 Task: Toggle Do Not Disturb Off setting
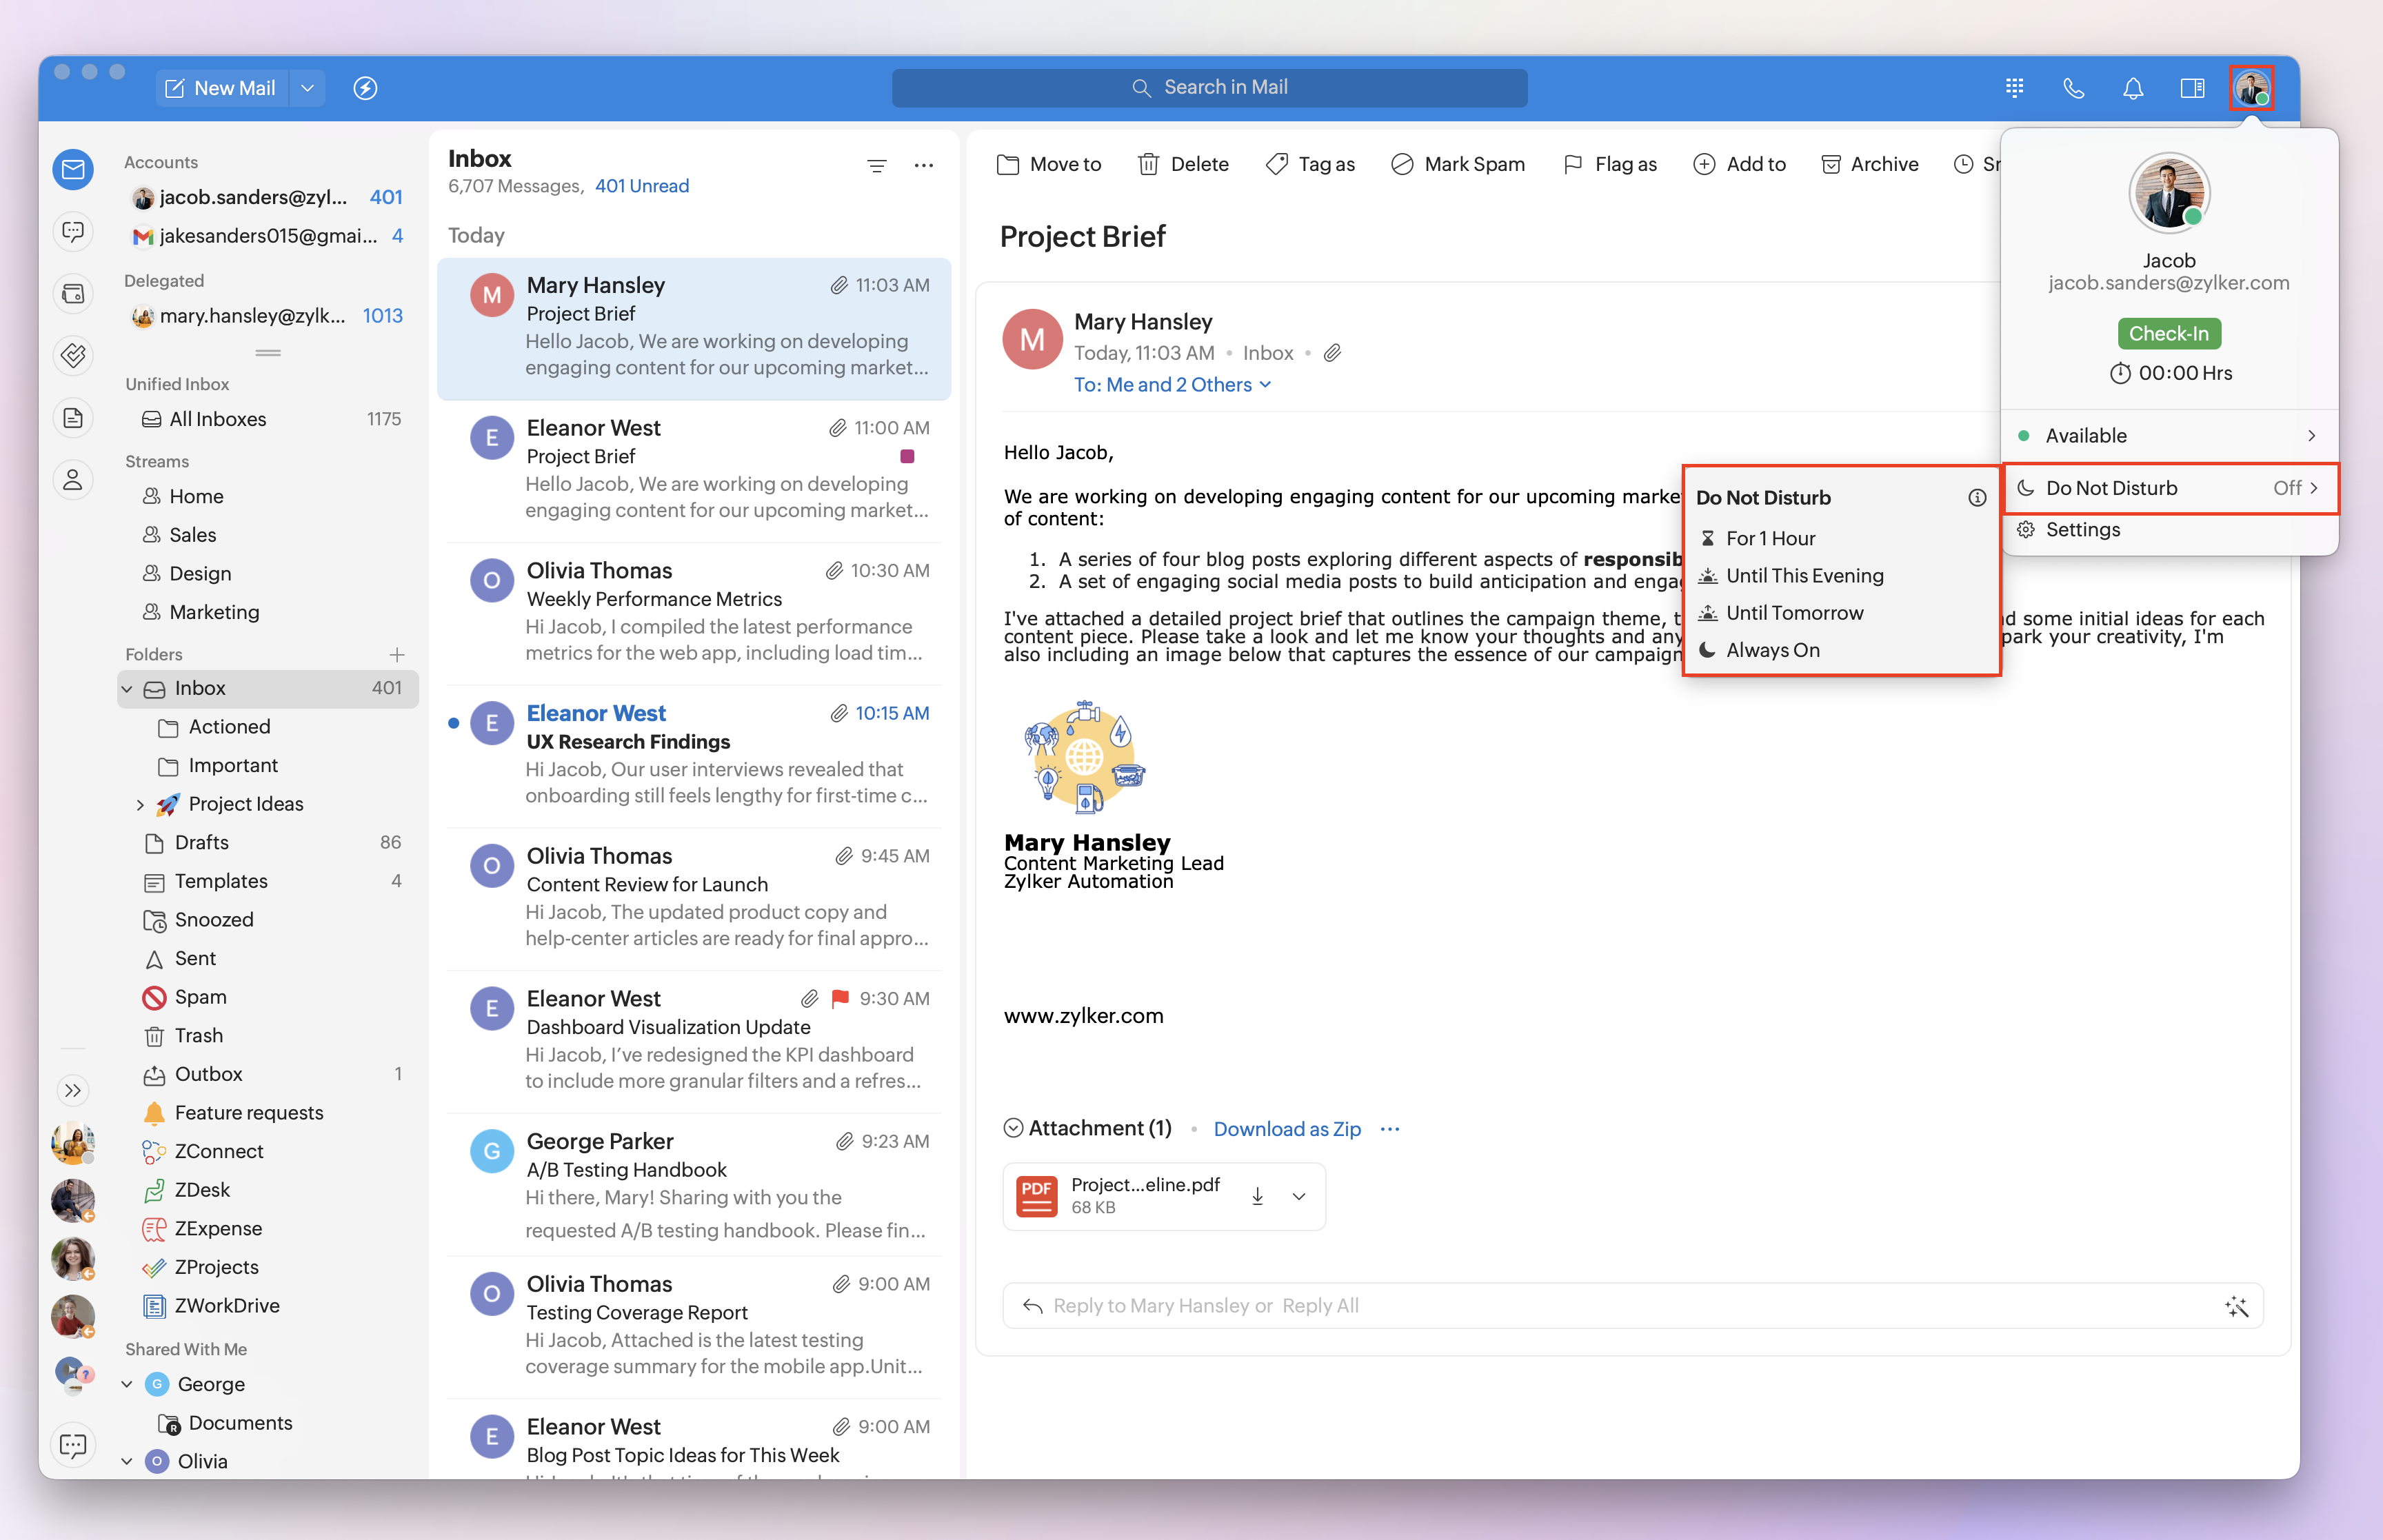(2170, 489)
